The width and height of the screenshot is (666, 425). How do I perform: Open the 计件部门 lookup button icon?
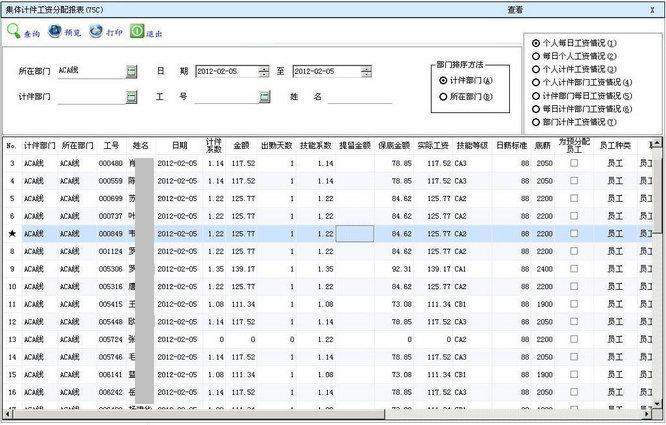pos(132,97)
